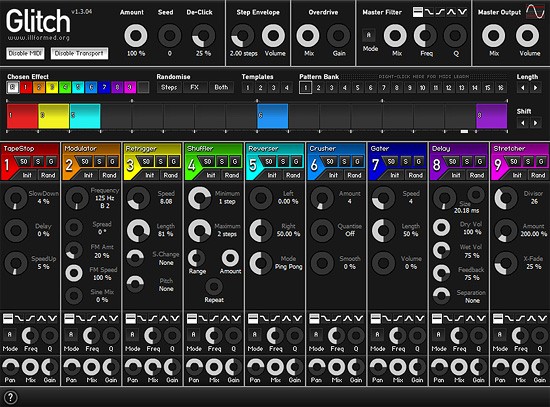
Task: Select the notch shape in Master Filter
Action: click(x=462, y=12)
